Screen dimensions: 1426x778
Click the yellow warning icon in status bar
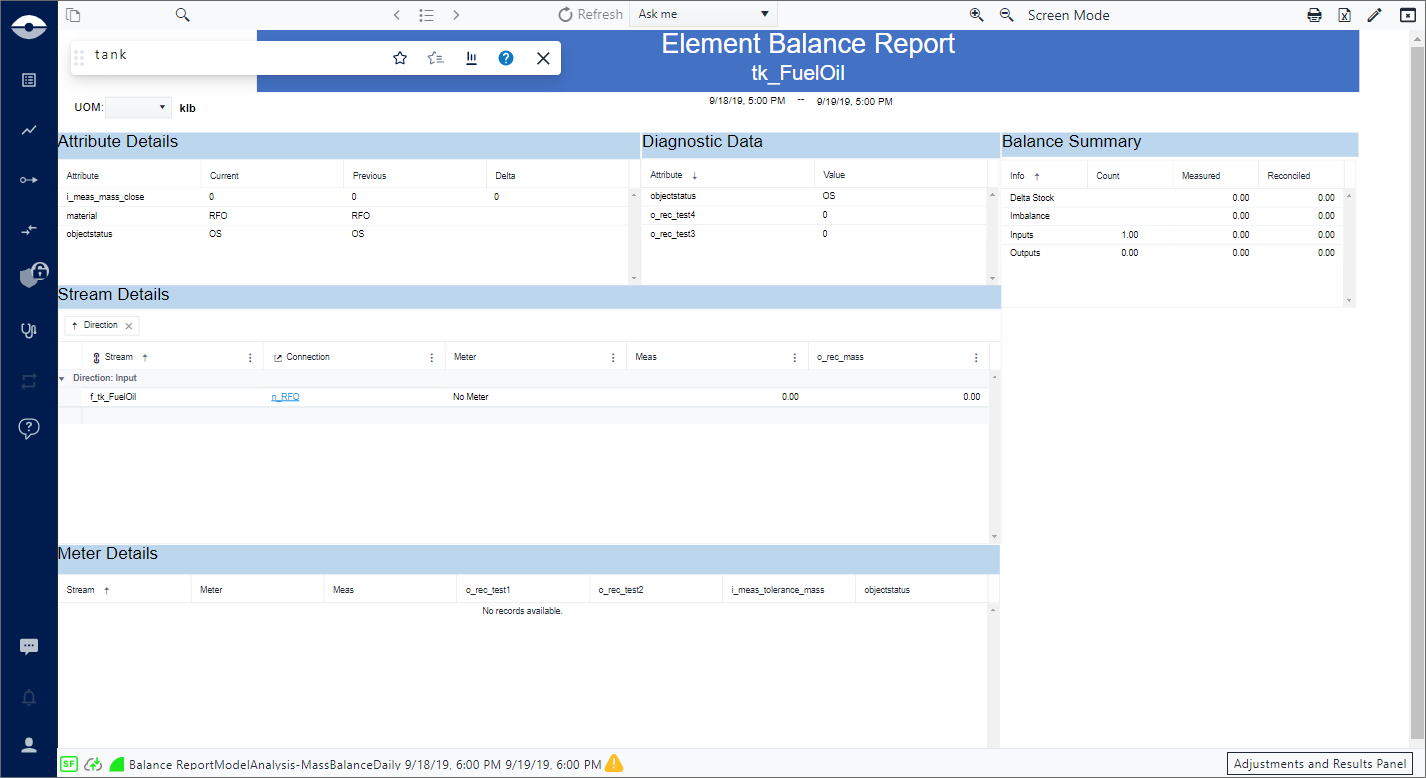point(614,764)
